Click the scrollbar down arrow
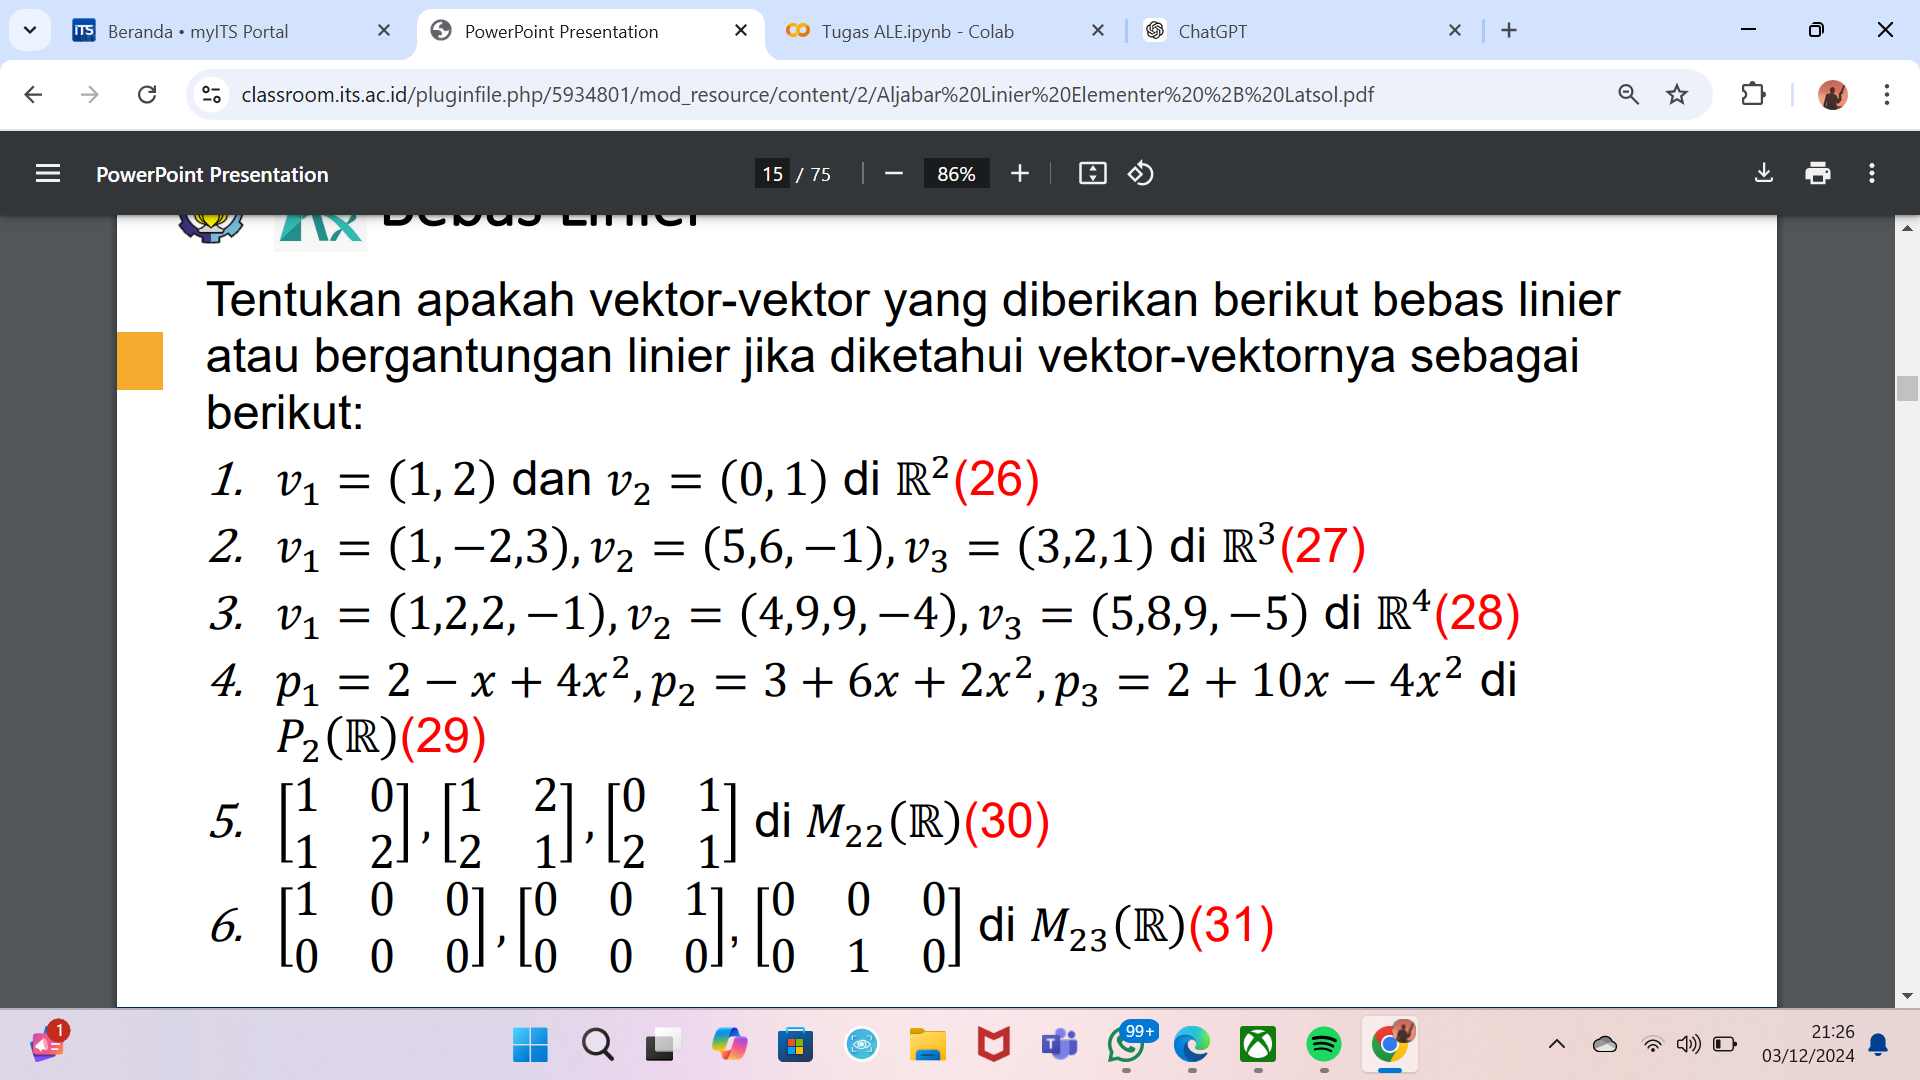The width and height of the screenshot is (1920, 1080). pyautogui.click(x=1907, y=996)
